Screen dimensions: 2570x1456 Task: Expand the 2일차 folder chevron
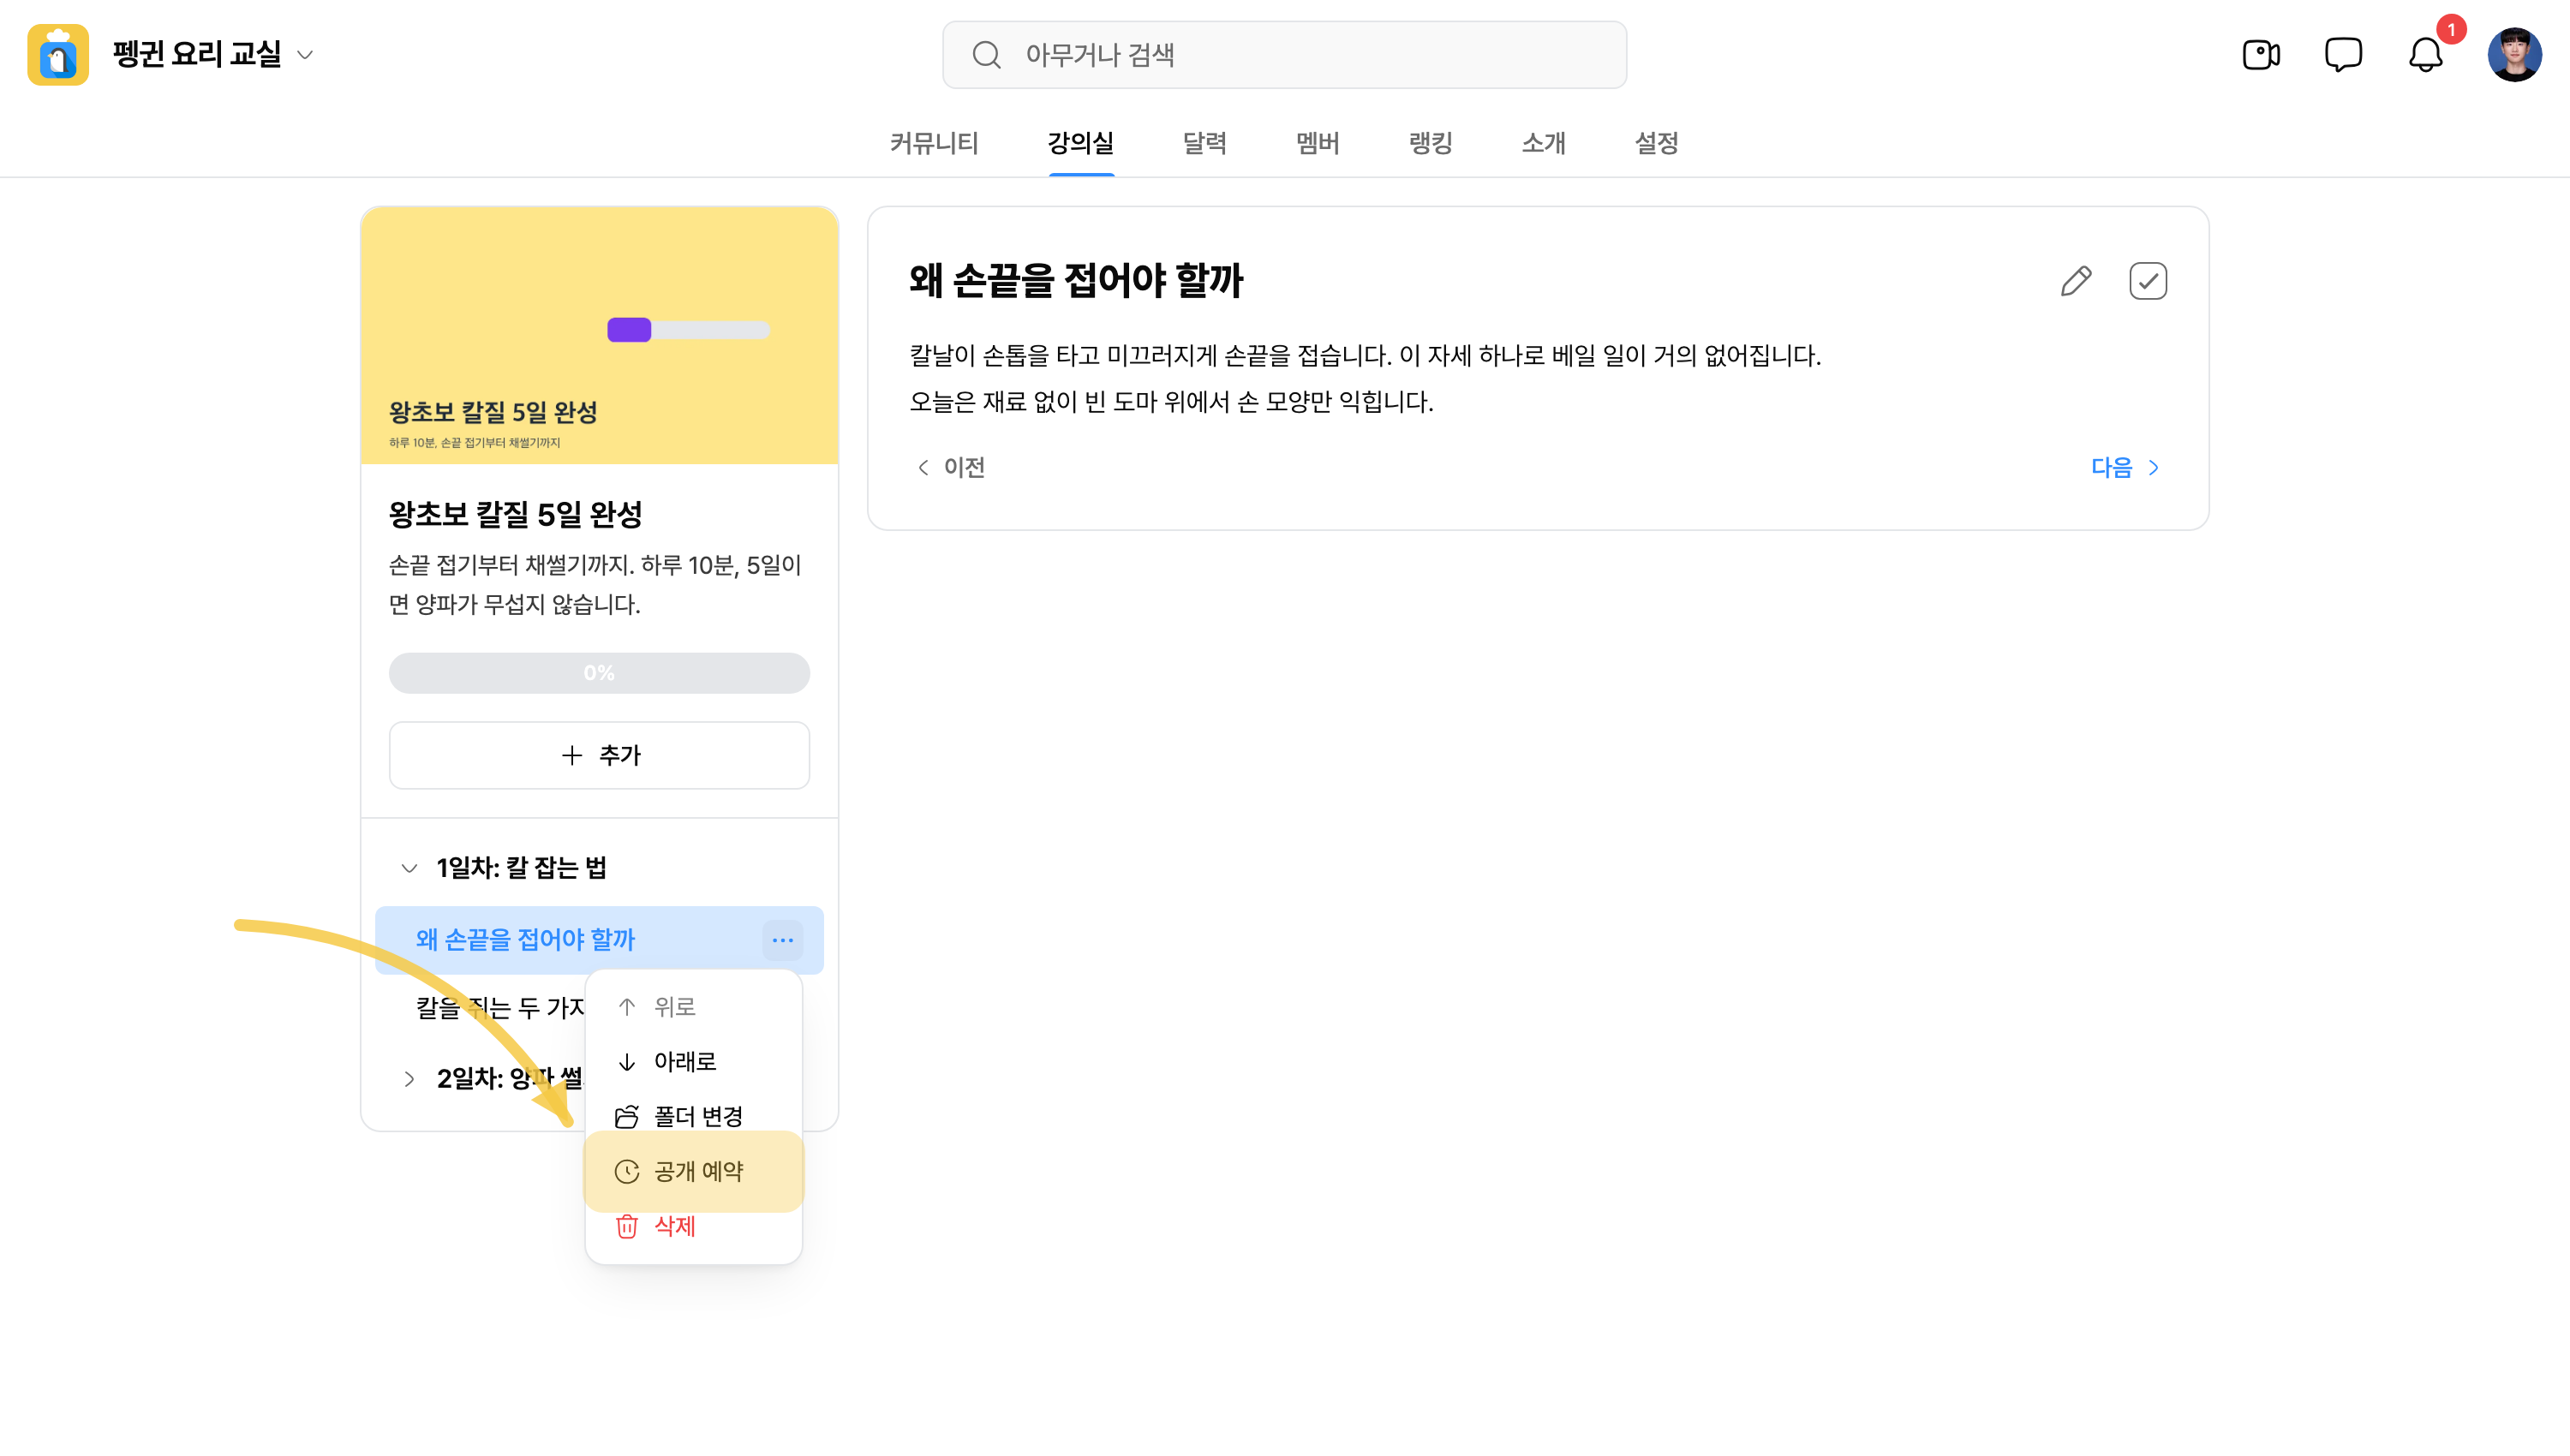point(409,1079)
